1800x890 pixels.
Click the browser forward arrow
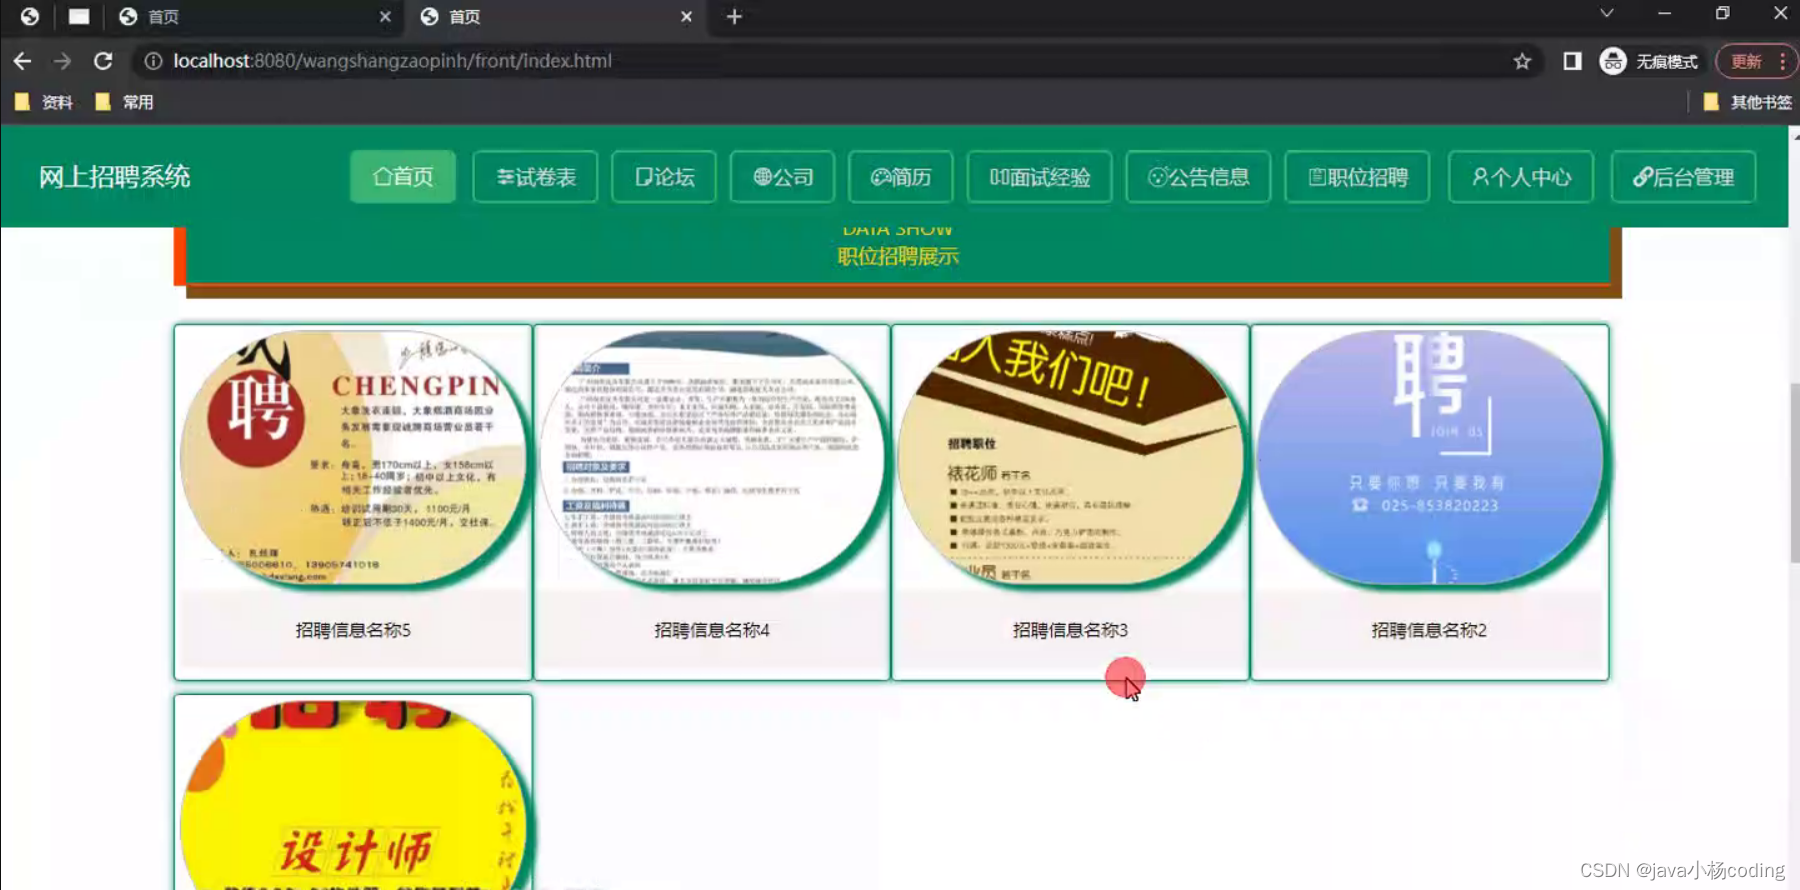[x=62, y=61]
